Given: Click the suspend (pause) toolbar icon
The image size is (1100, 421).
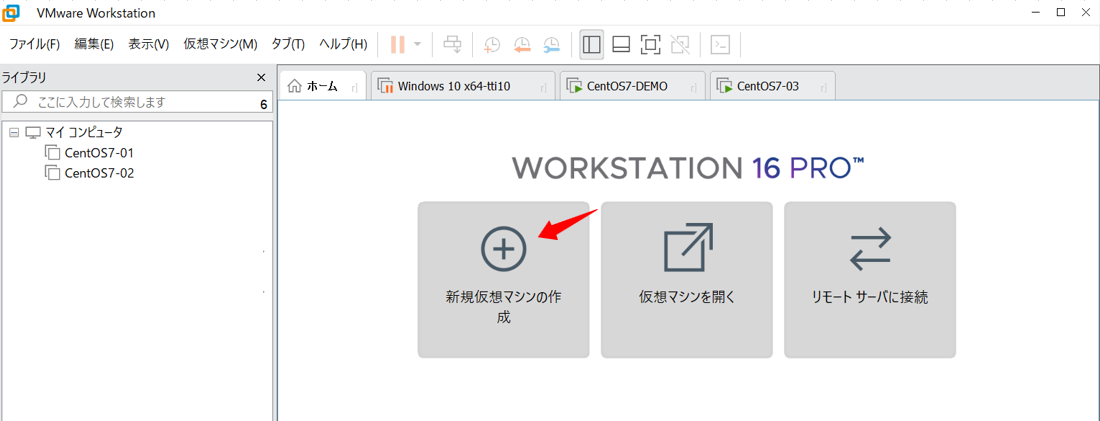Looking at the screenshot, I should 398,44.
